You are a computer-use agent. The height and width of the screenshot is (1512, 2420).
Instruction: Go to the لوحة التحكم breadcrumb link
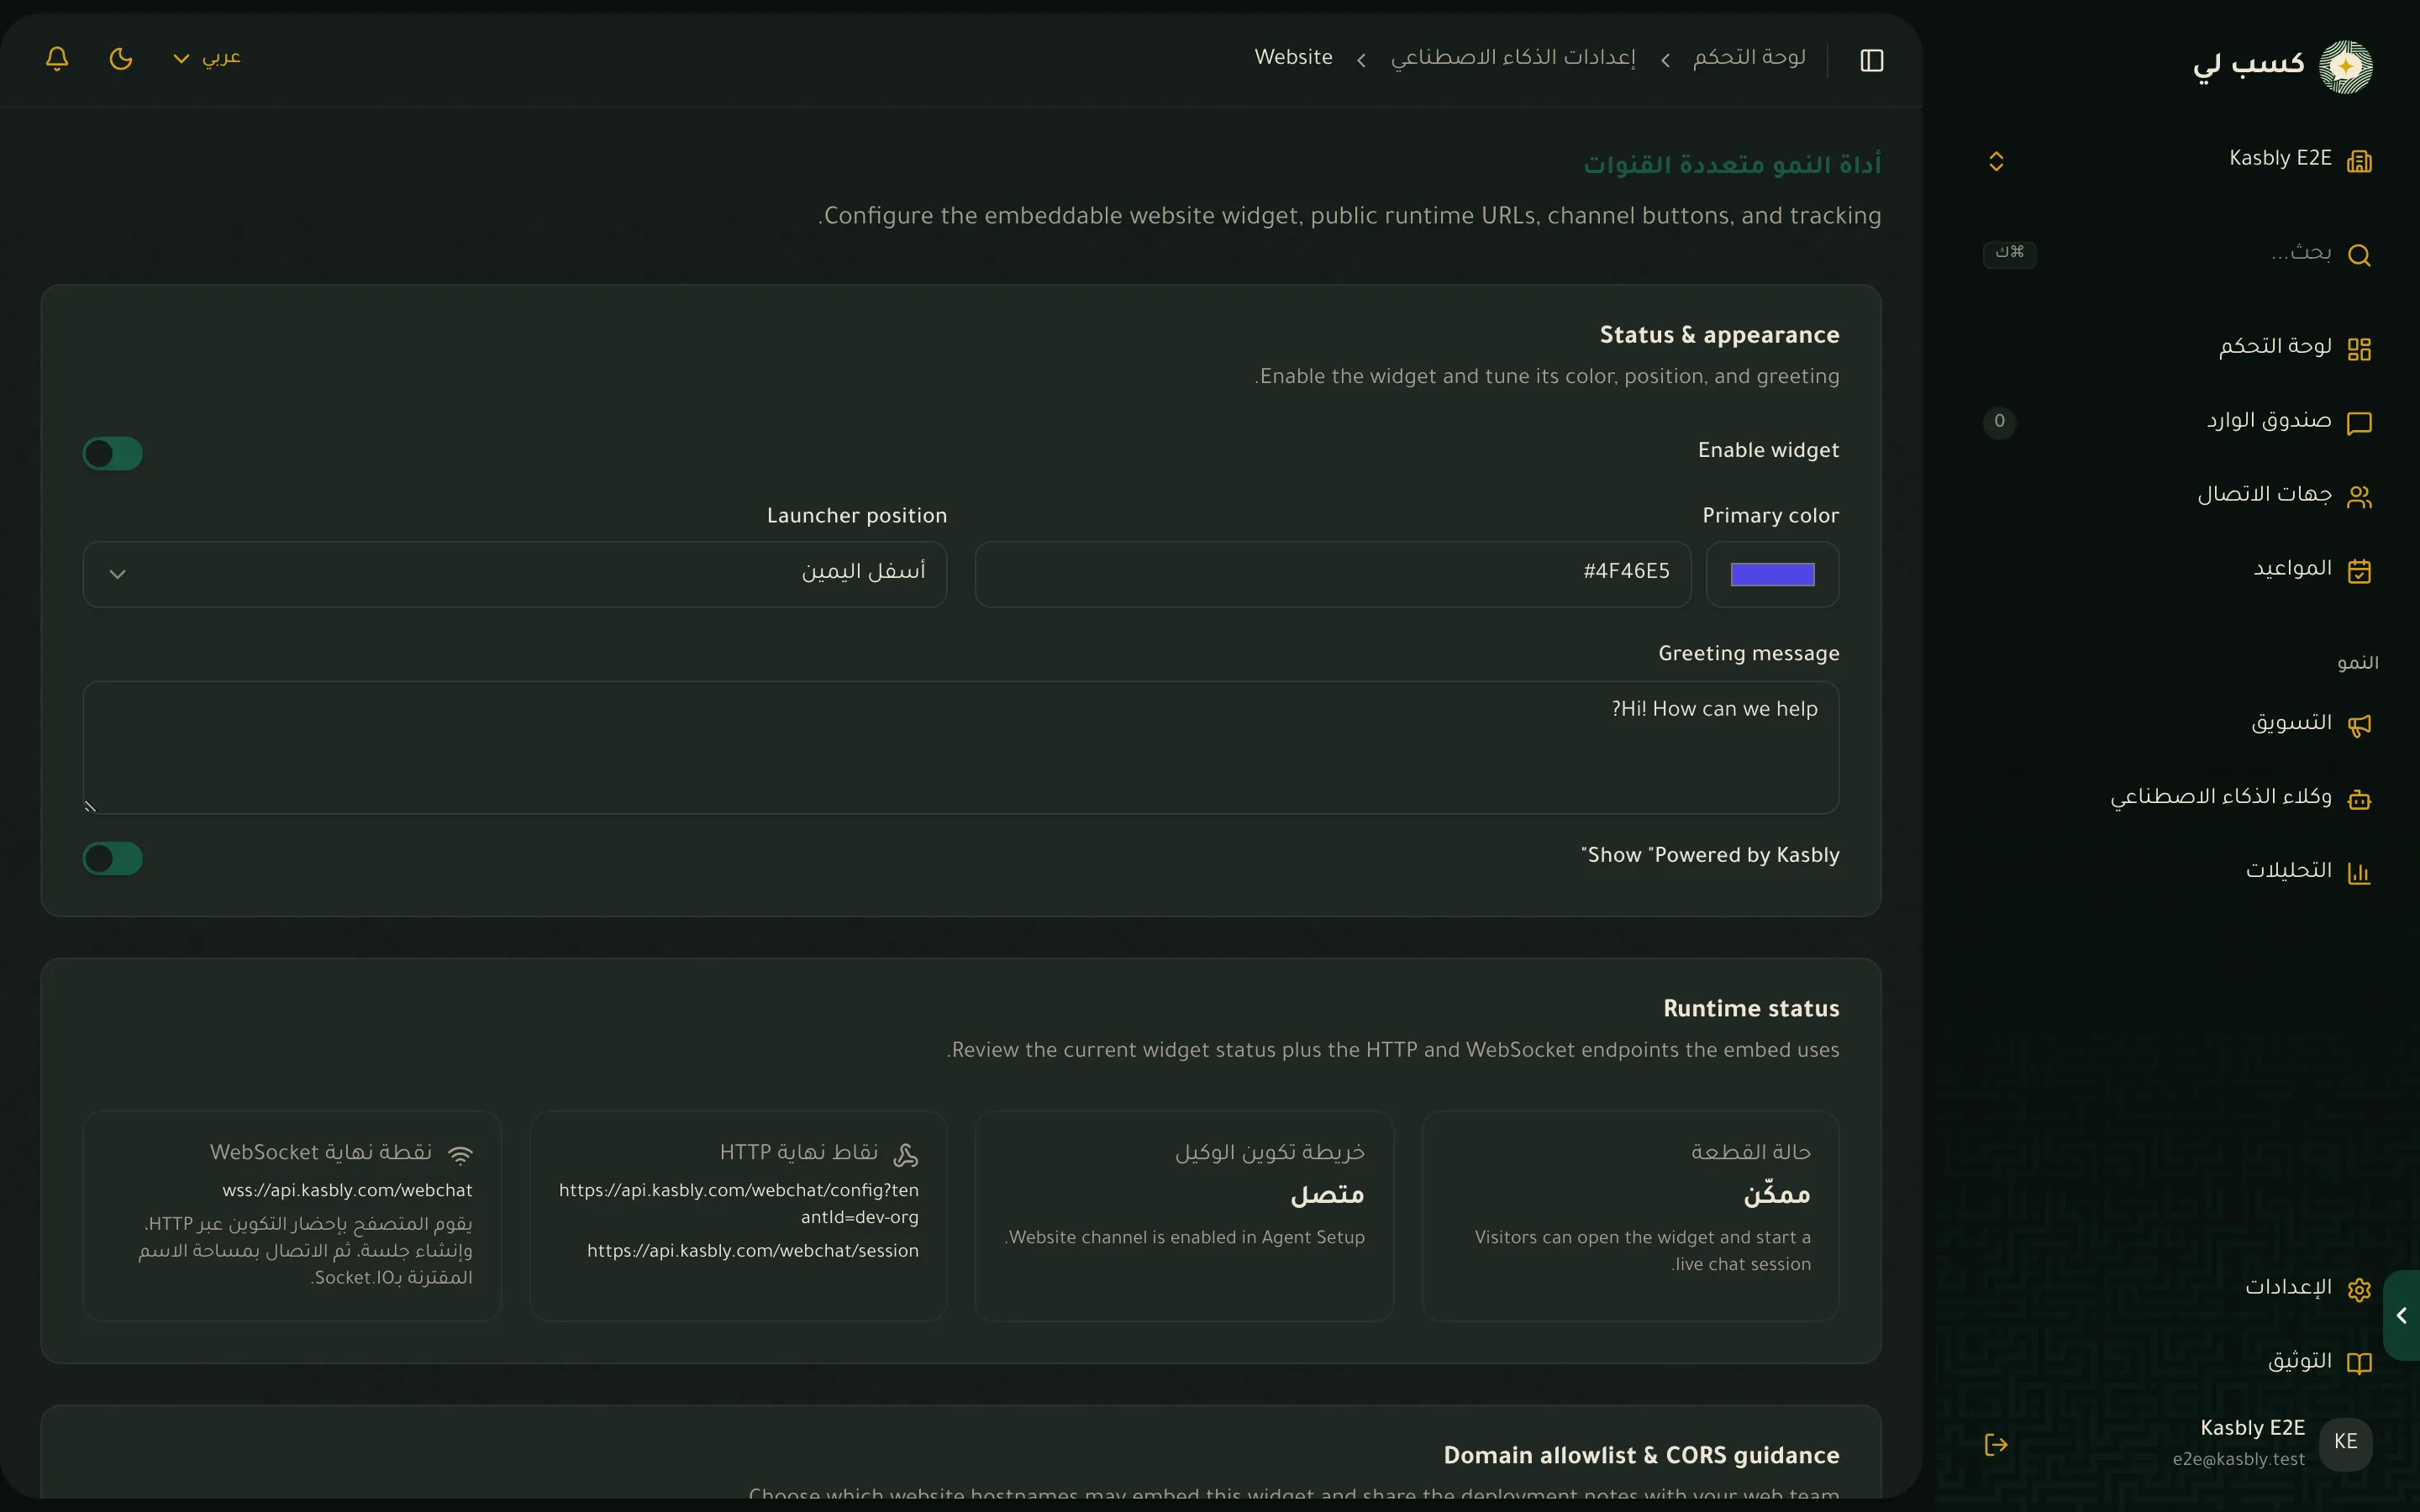click(x=1749, y=58)
